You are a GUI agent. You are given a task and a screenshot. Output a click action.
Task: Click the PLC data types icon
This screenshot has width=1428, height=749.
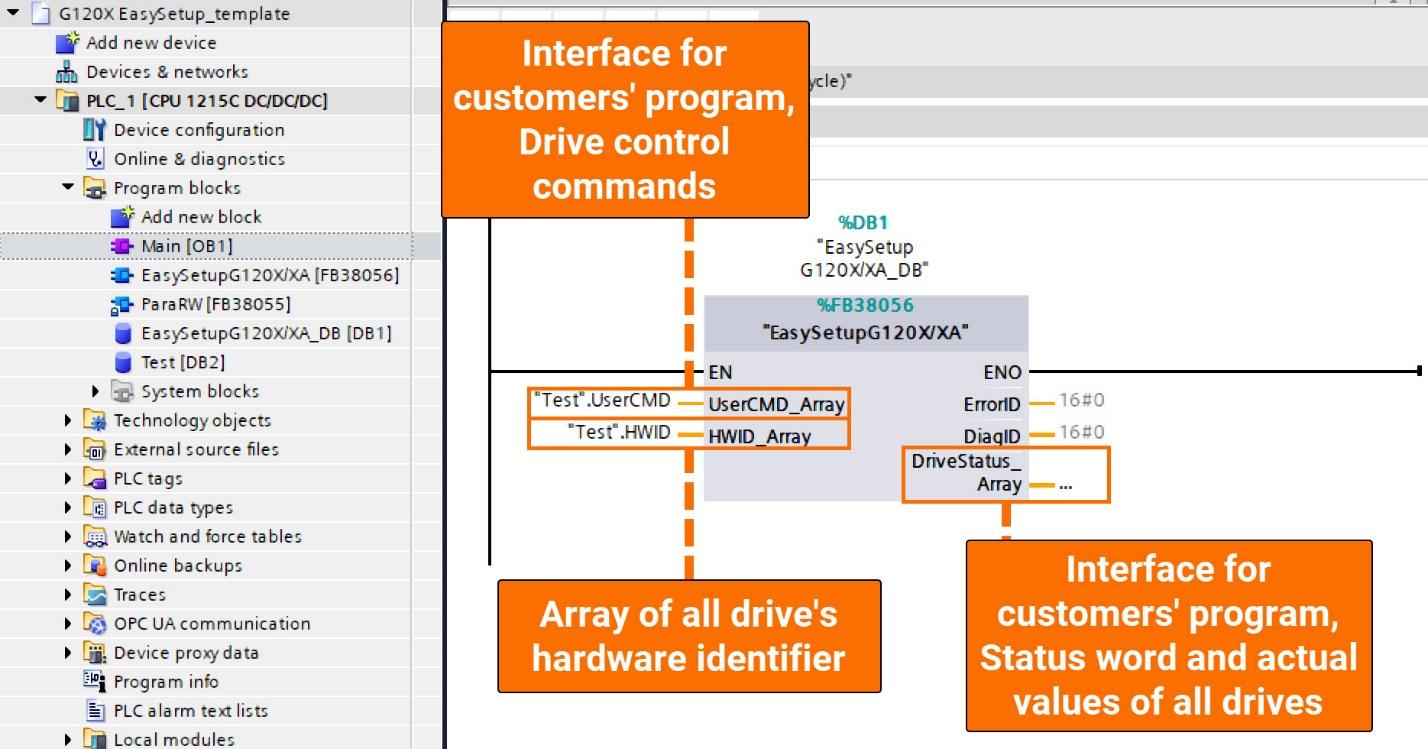95,507
